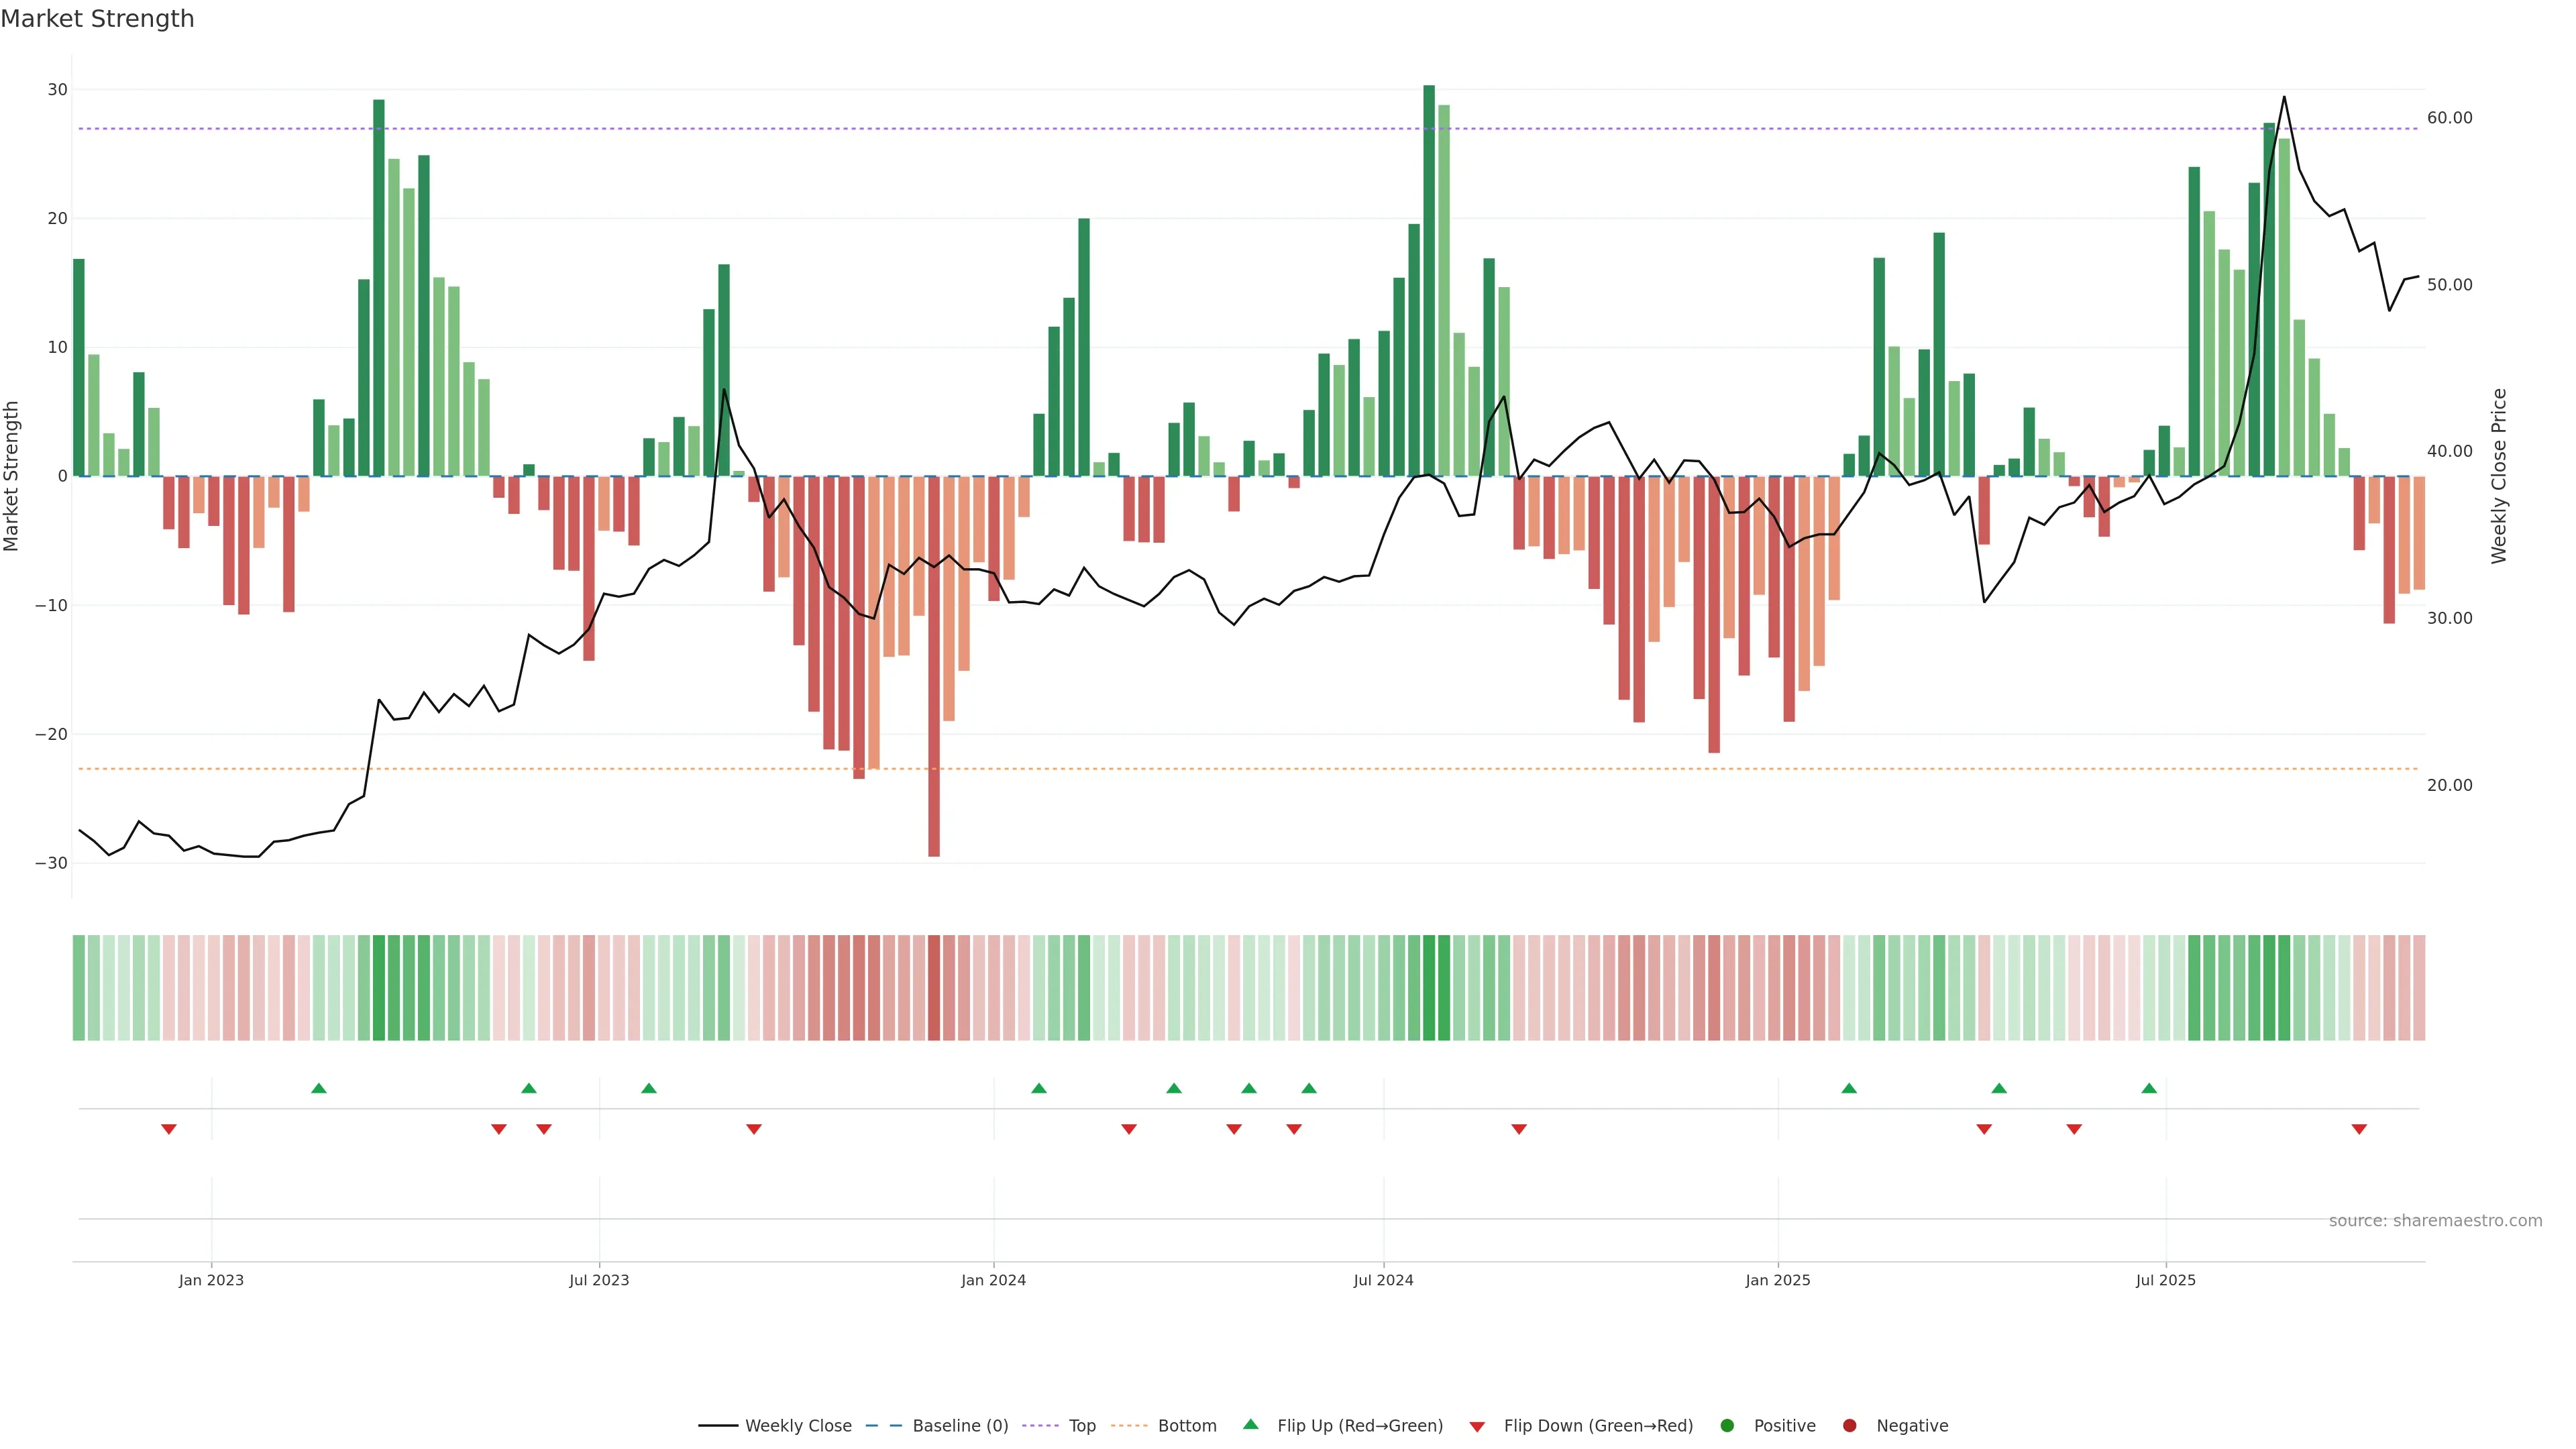The image size is (2576, 1449).
Task: Click Flip Up green triangle legend icon
Action: 1250,1425
